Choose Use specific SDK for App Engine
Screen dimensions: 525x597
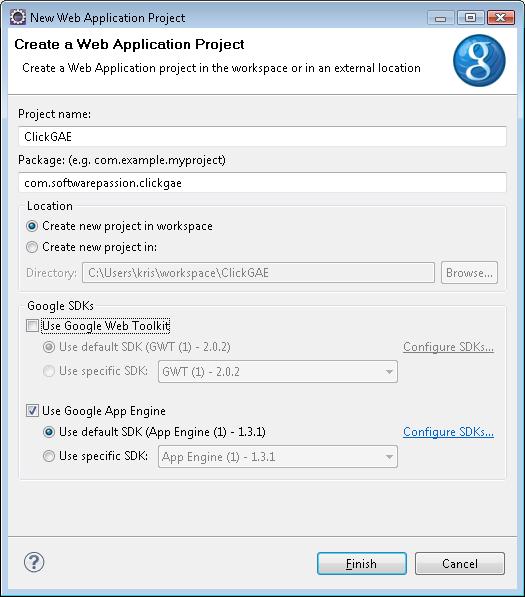click(49, 456)
